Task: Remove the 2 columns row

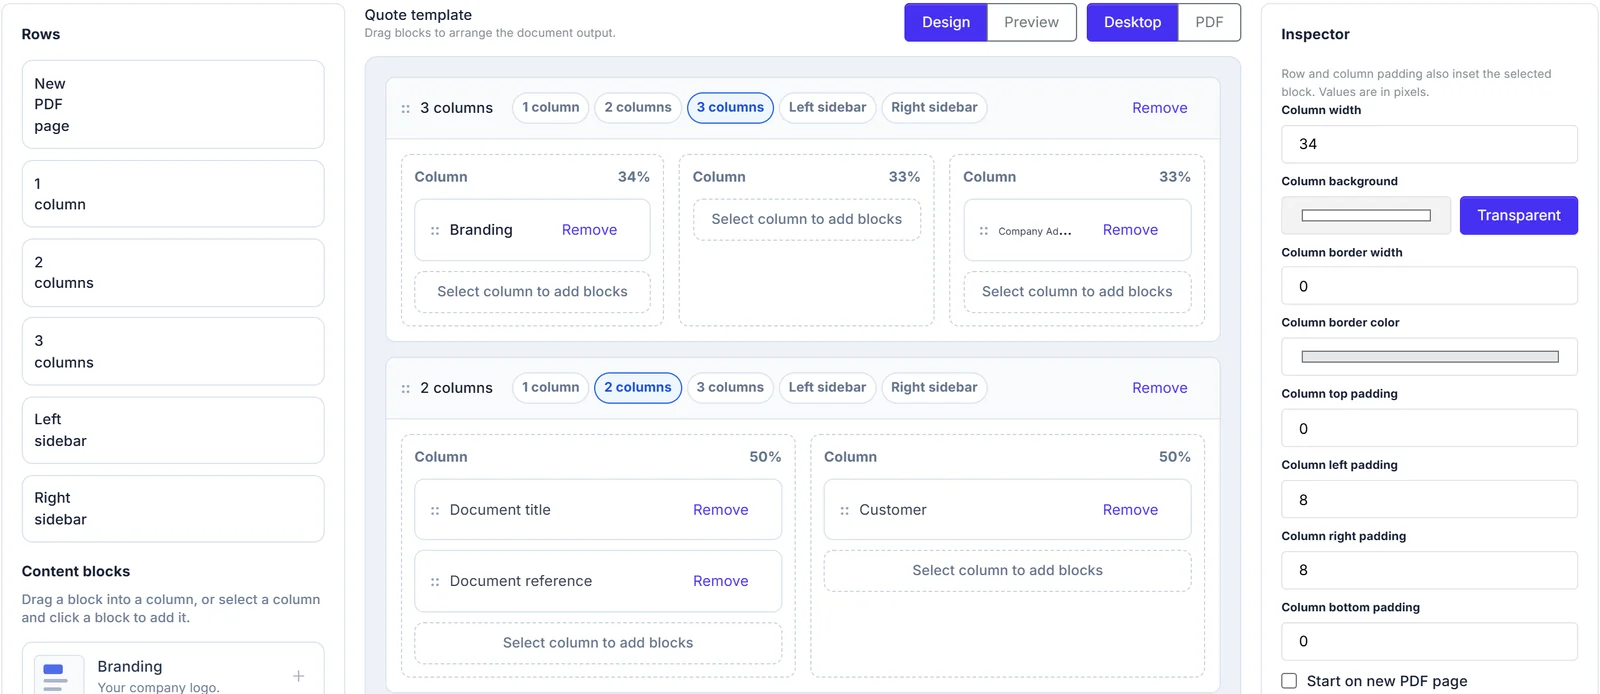Action: coord(1160,388)
